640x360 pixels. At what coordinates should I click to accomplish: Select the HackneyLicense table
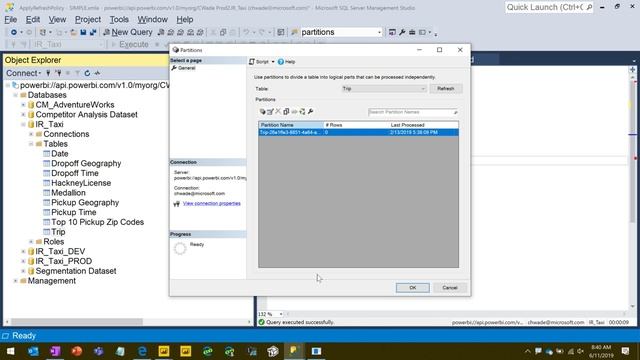(x=81, y=183)
